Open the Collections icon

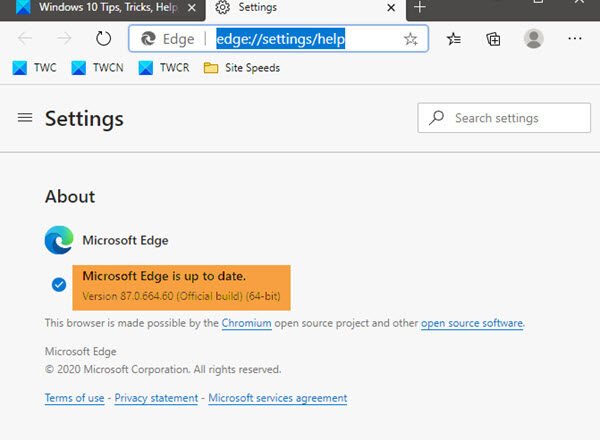[x=493, y=39]
